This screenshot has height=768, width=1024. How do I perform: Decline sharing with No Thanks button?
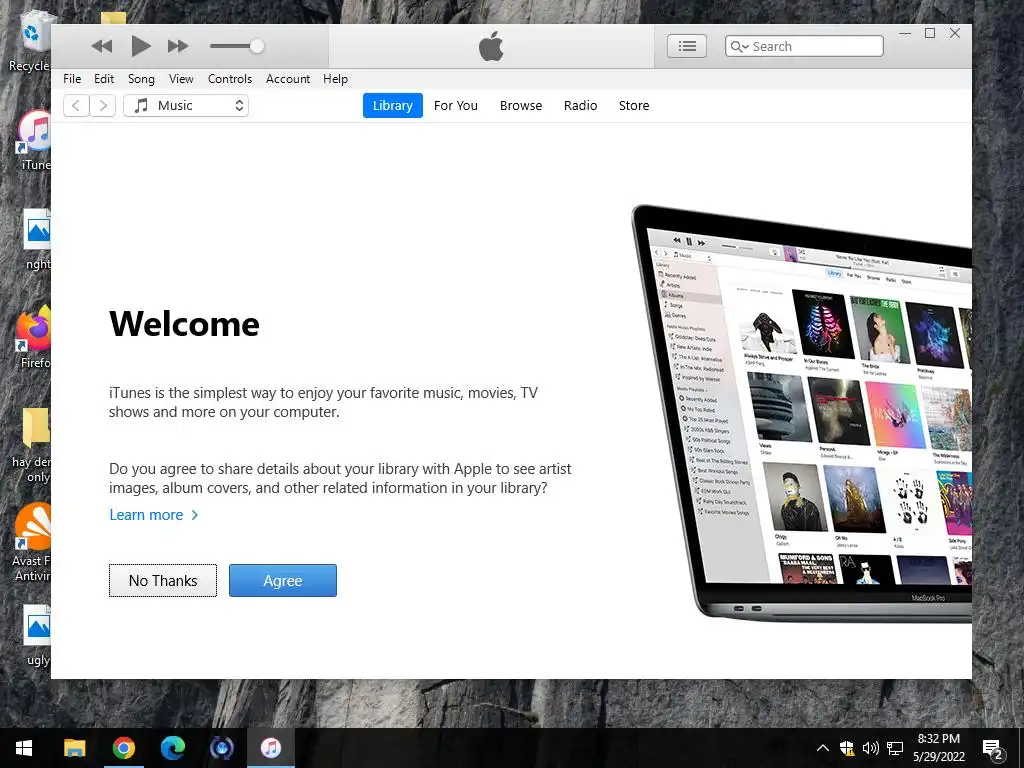[163, 581]
